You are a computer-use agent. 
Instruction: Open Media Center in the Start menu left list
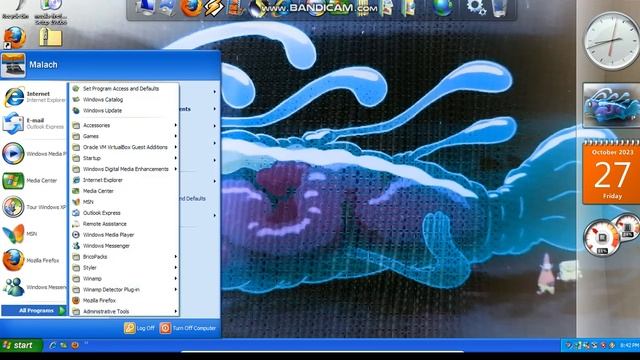(x=34, y=180)
